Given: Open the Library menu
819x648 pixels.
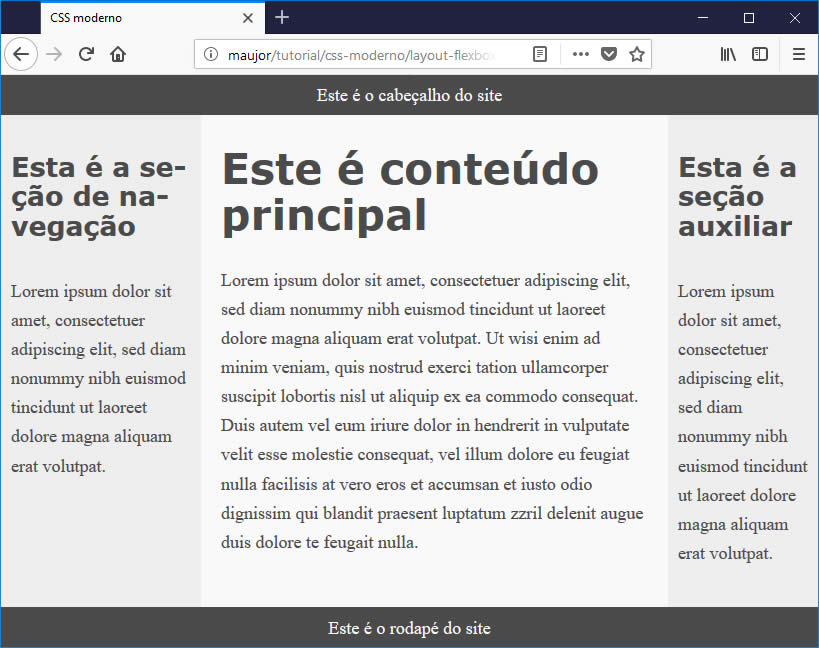Looking at the screenshot, I should [728, 54].
